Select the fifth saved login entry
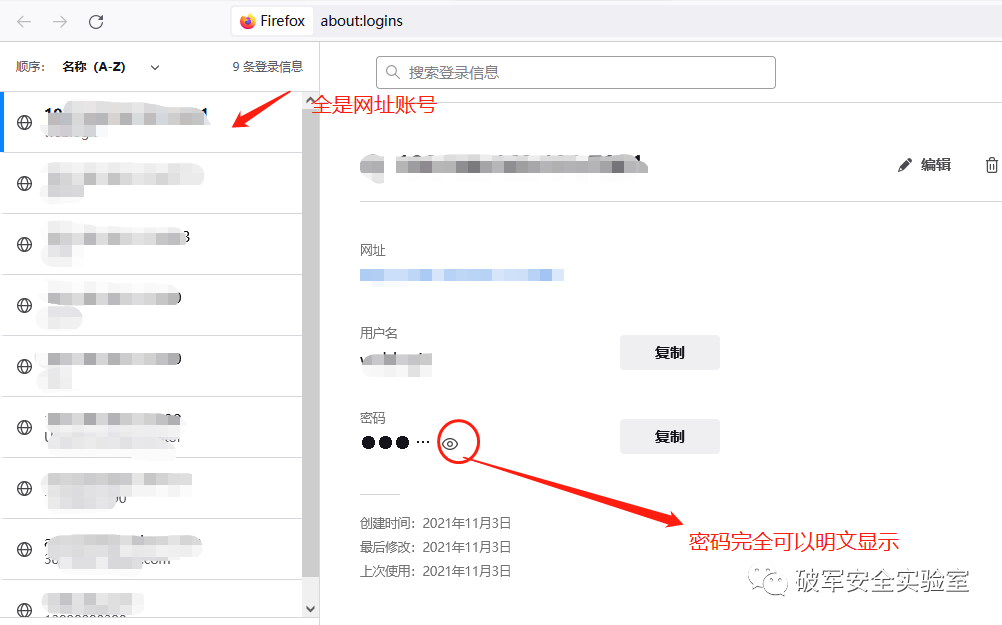 click(x=151, y=366)
